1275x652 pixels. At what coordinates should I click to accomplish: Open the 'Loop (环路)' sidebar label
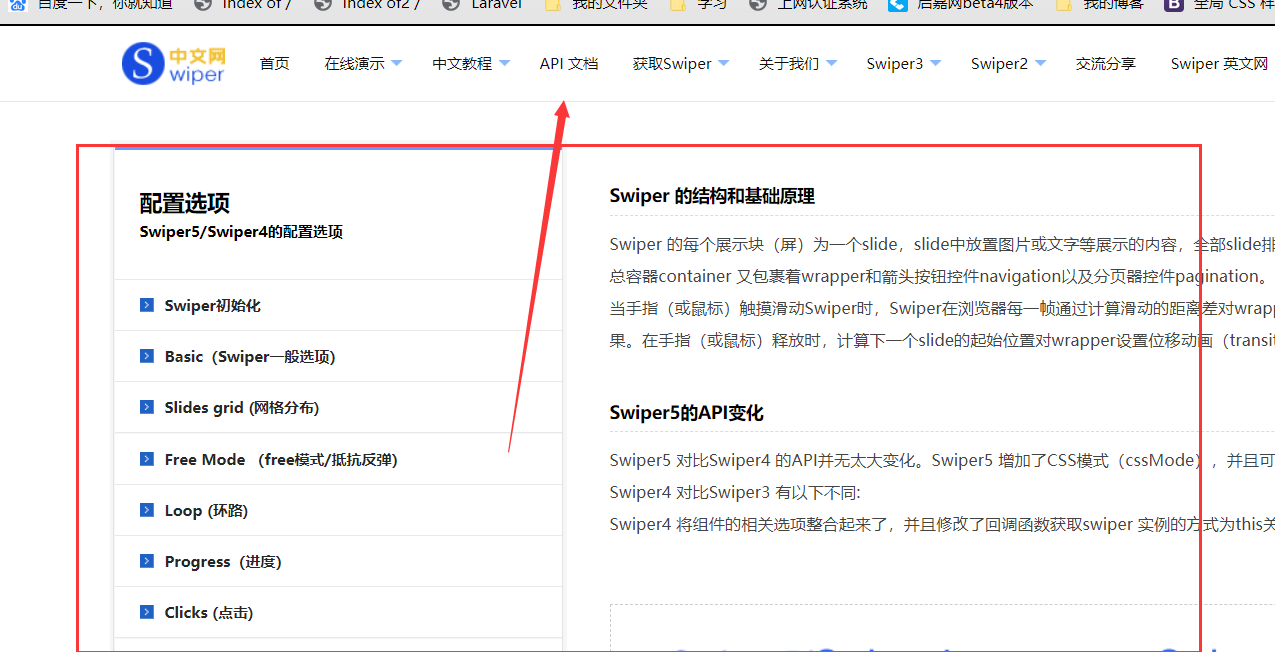point(206,510)
